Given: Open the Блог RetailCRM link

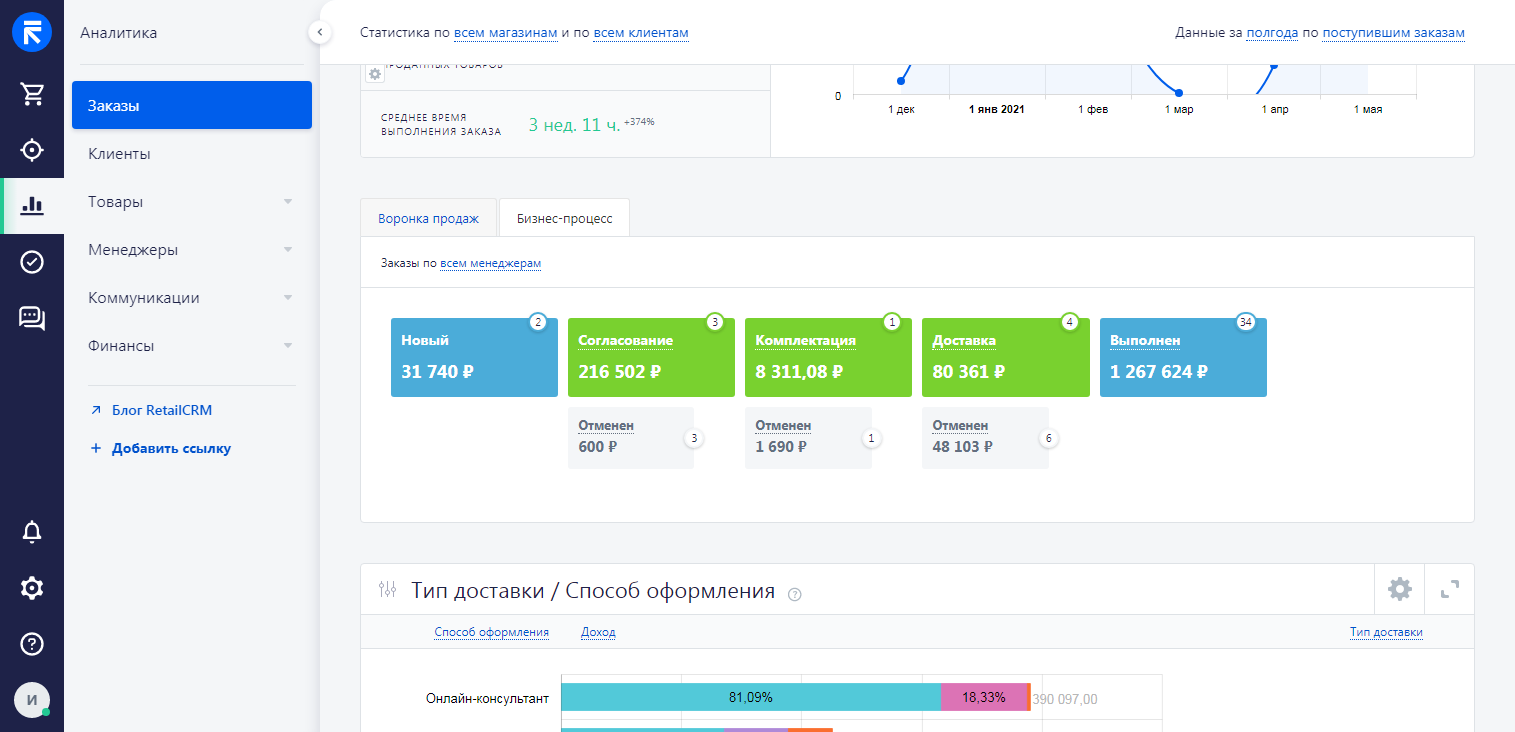Looking at the screenshot, I should point(161,410).
